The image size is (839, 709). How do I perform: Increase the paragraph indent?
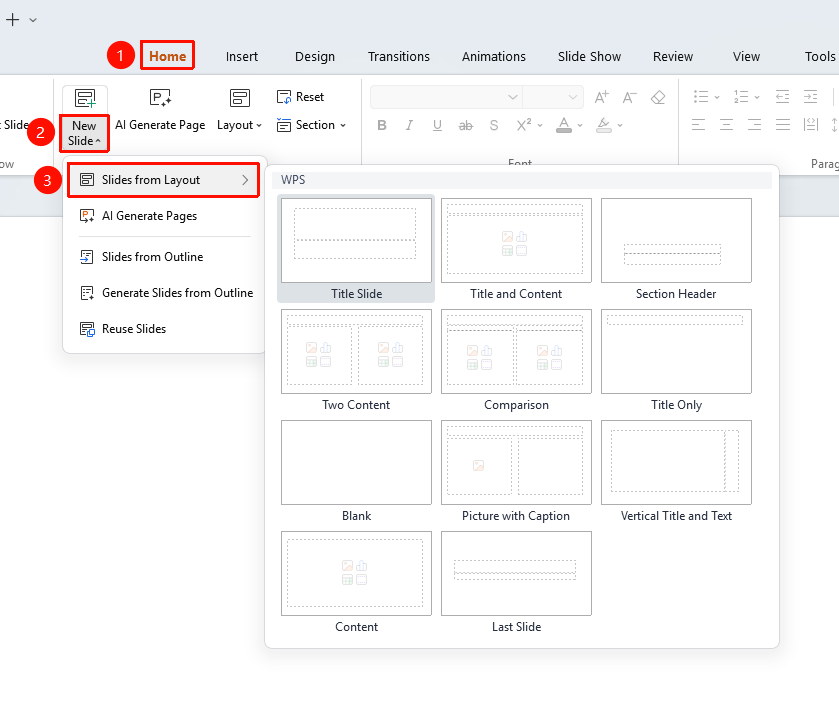[811, 97]
